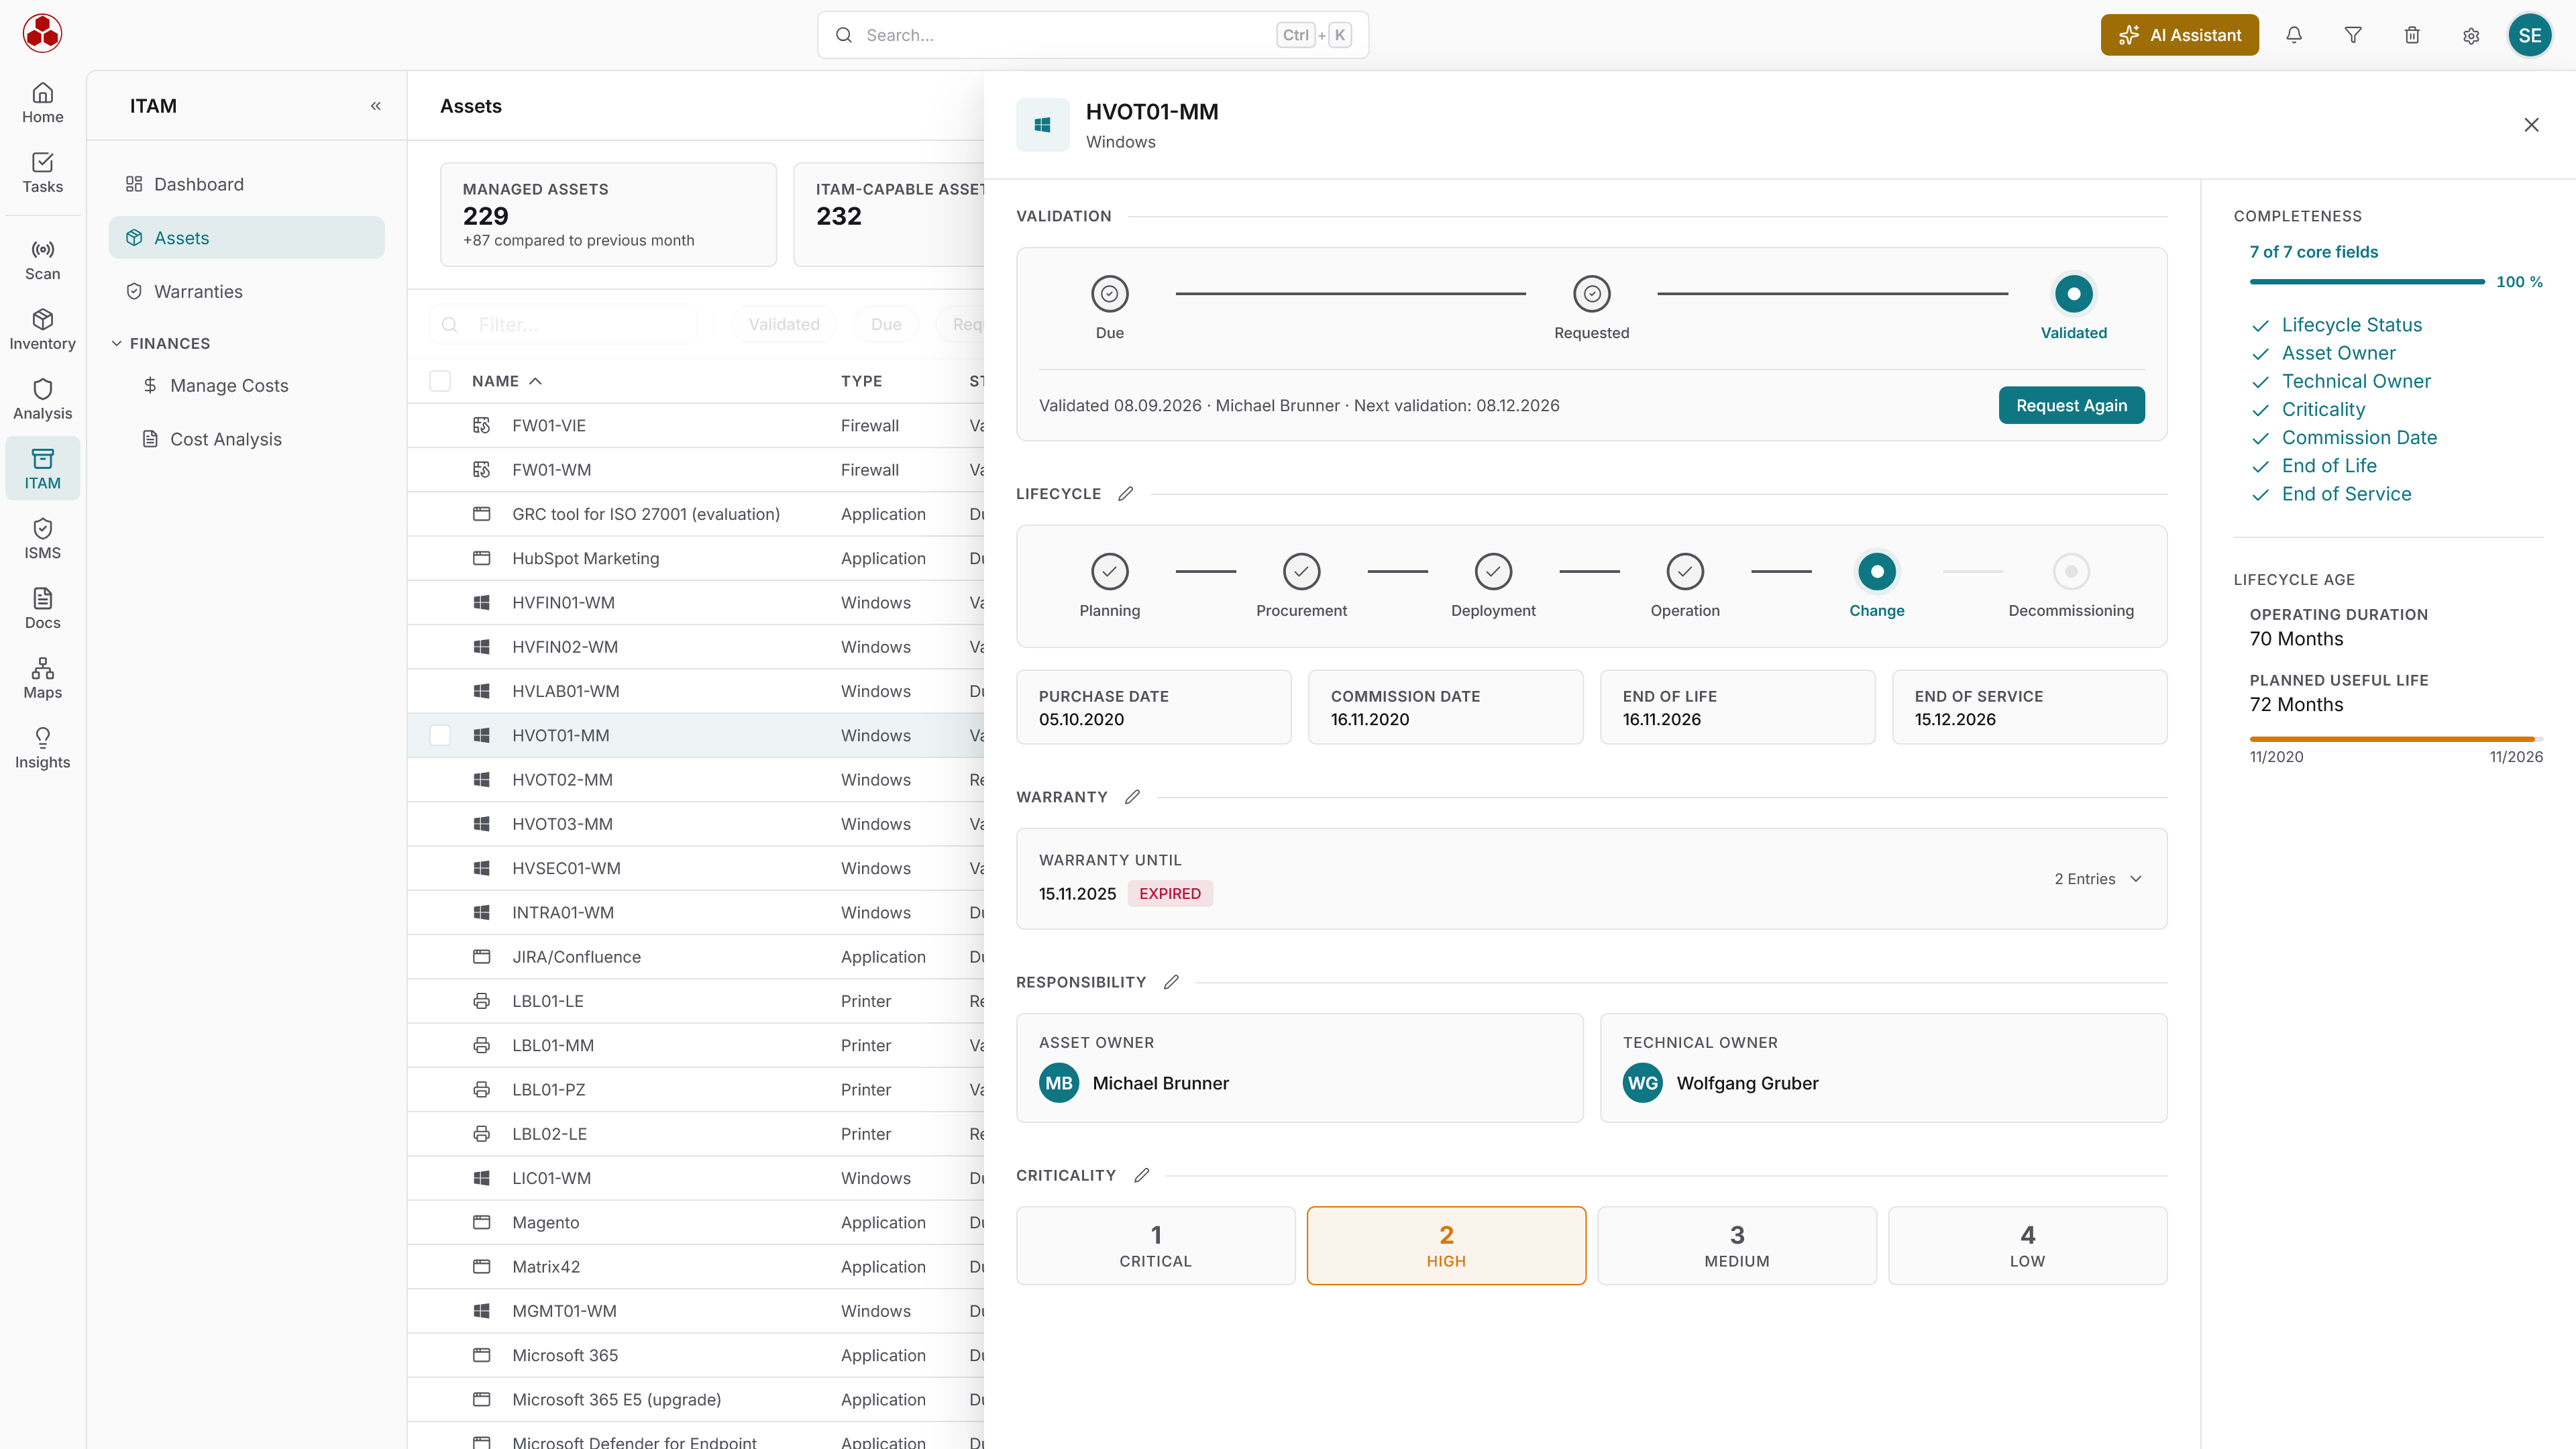Click the filter funnel icon in top bar
This screenshot has width=2576, height=1449.
pyautogui.click(x=2353, y=35)
